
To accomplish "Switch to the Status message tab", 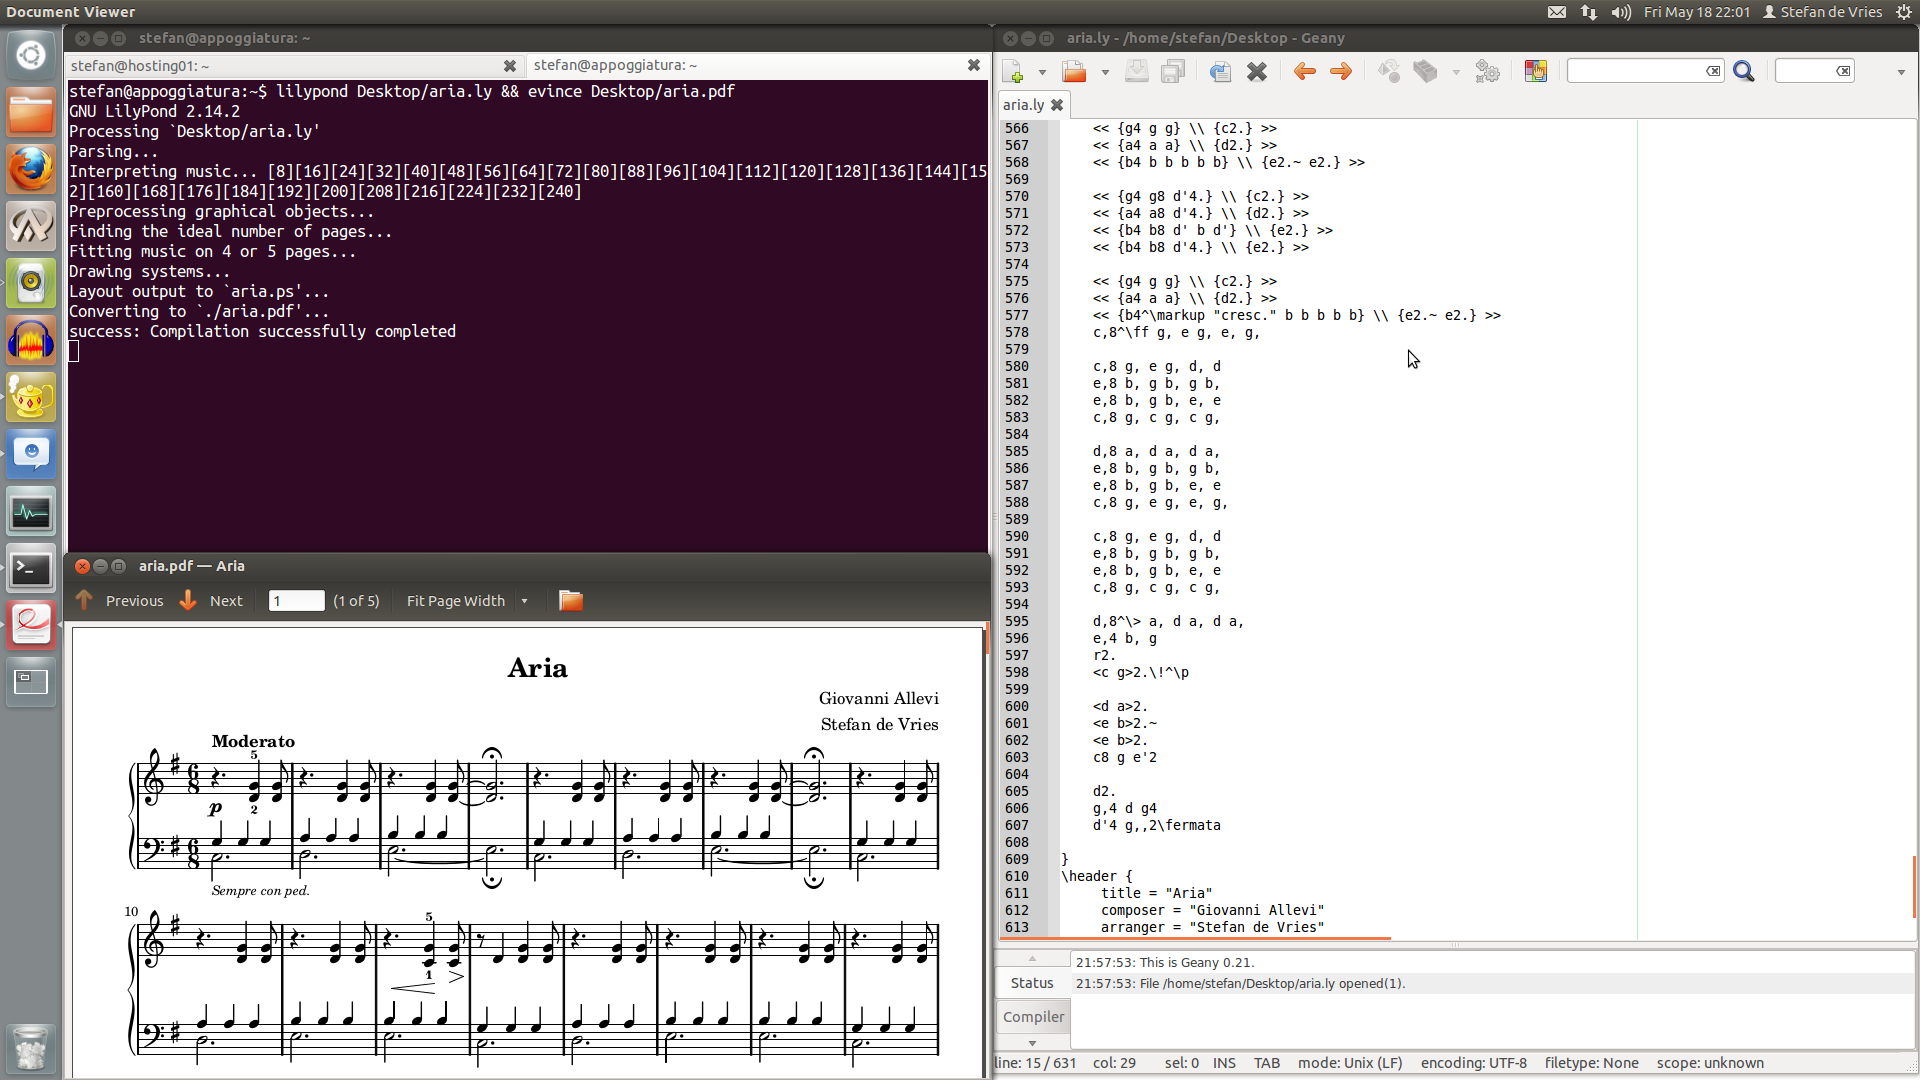I will tap(1032, 983).
